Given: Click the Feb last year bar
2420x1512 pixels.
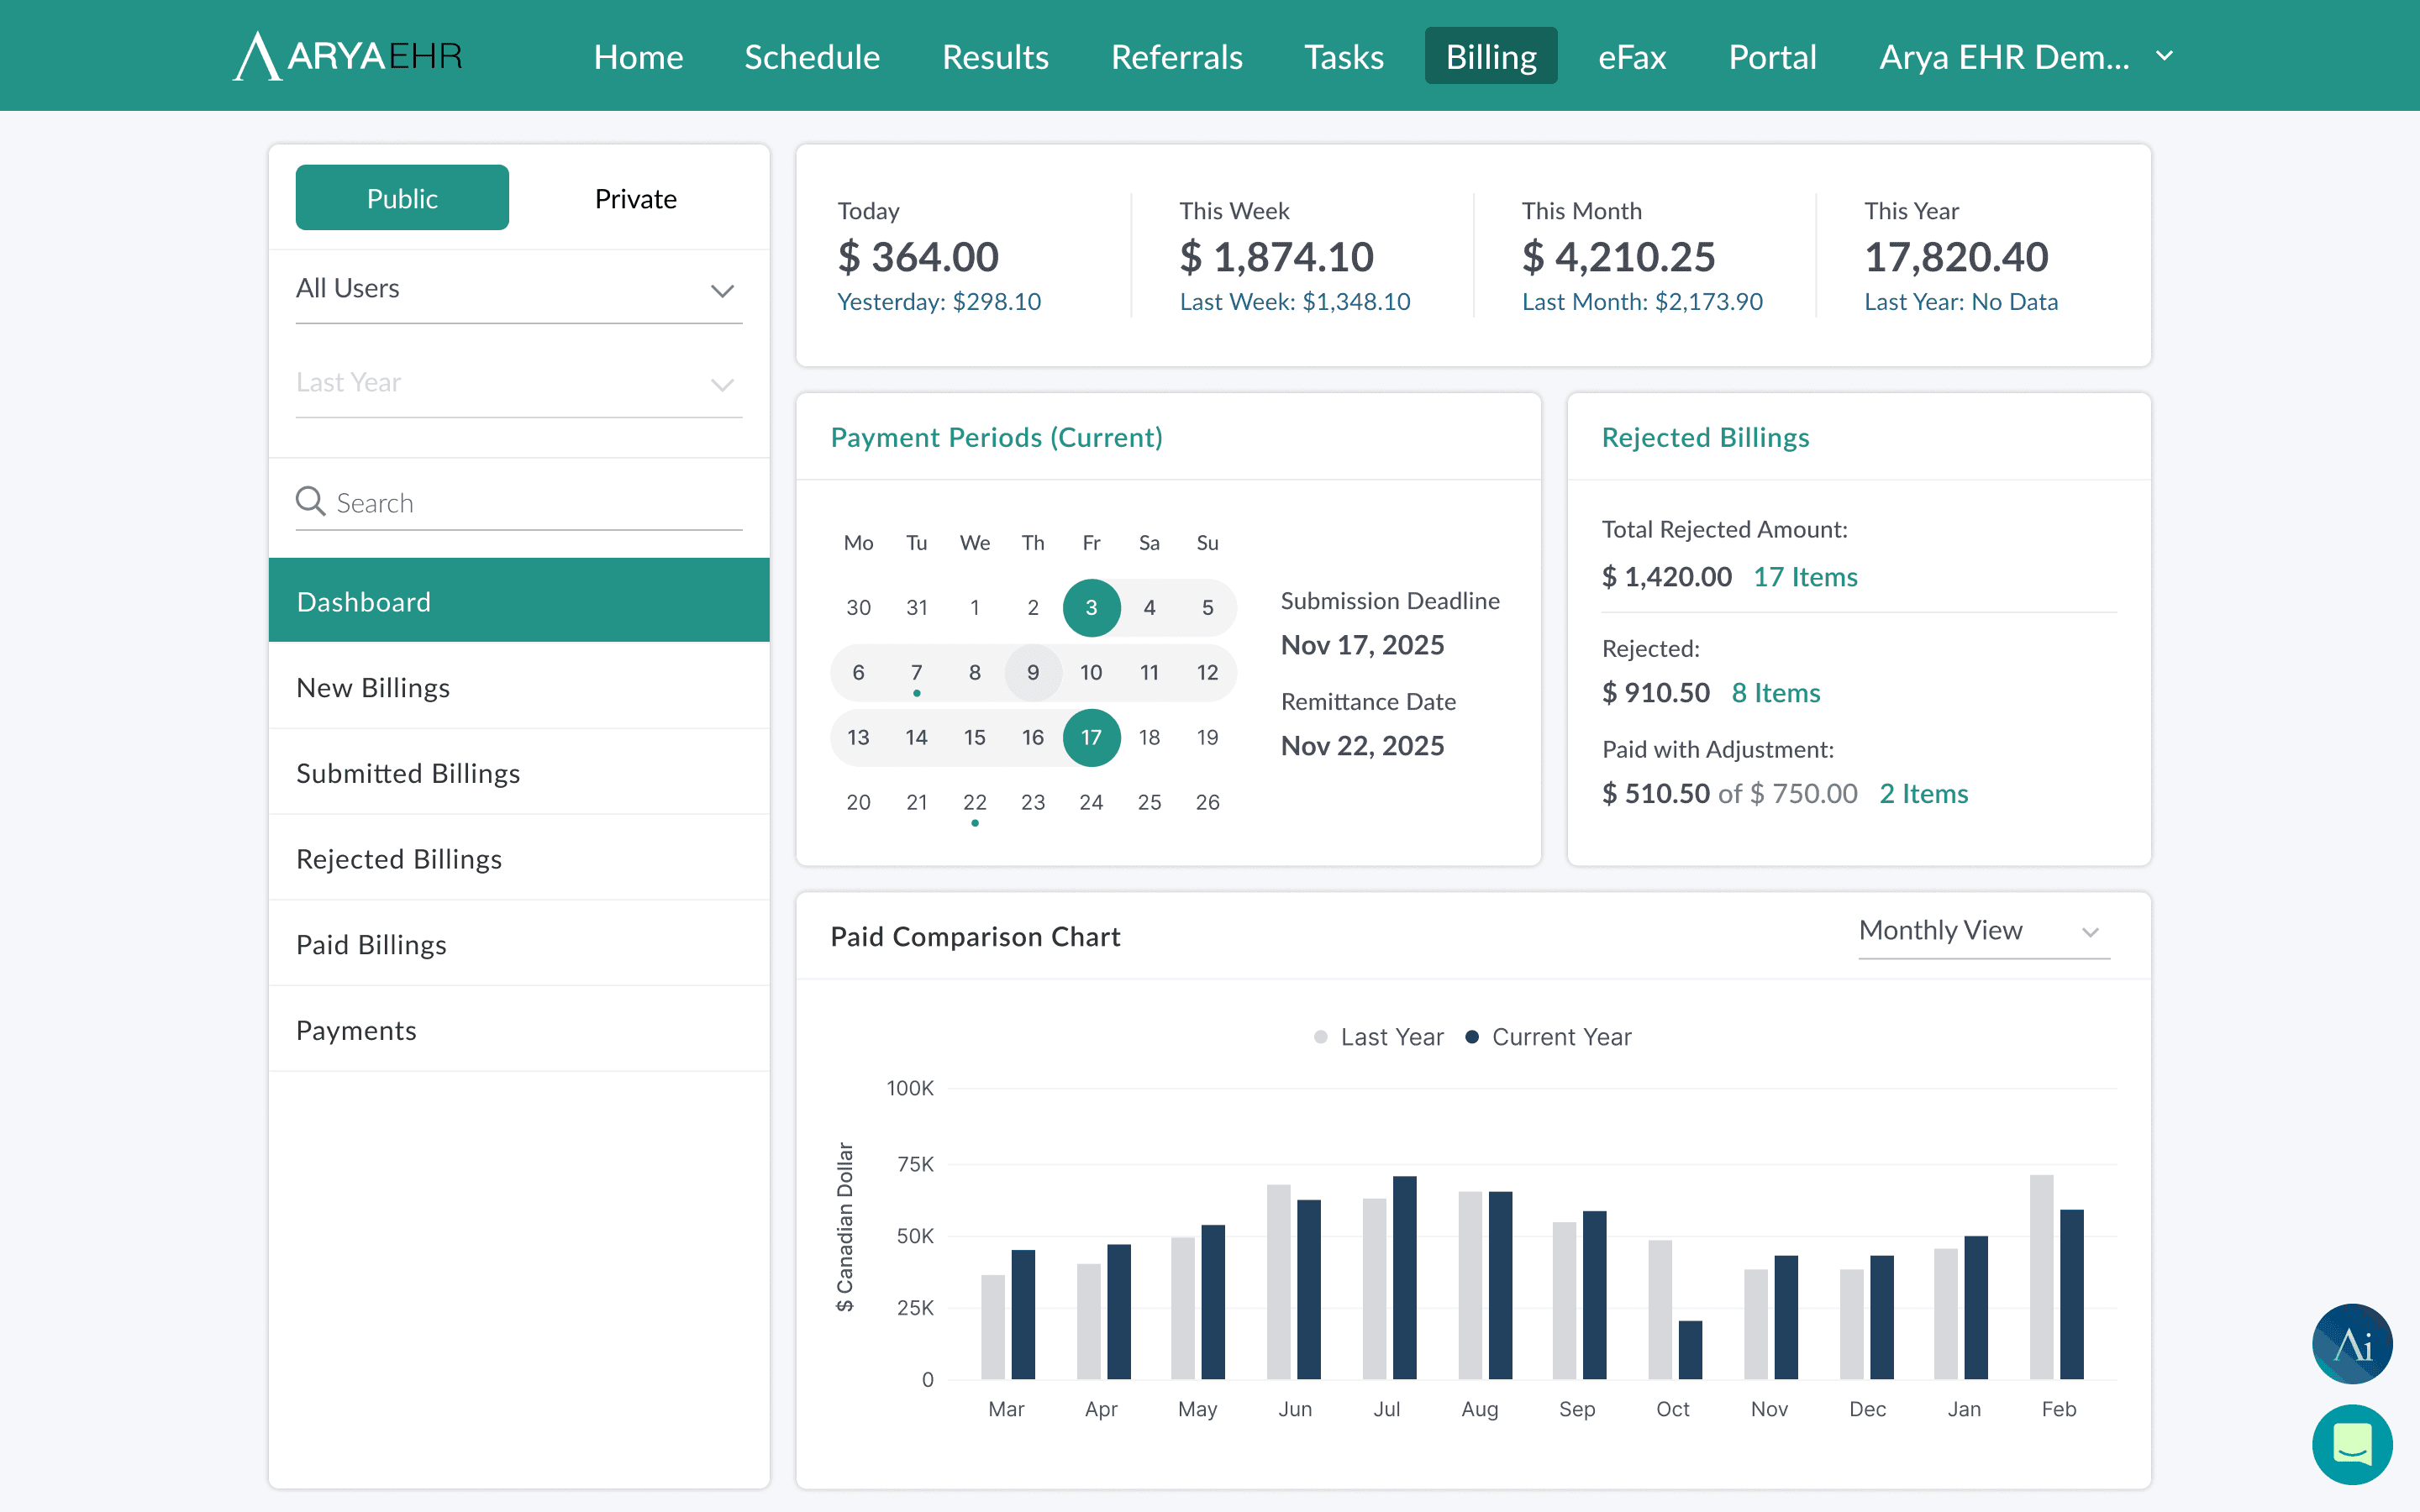Looking at the screenshot, I should [2041, 1277].
